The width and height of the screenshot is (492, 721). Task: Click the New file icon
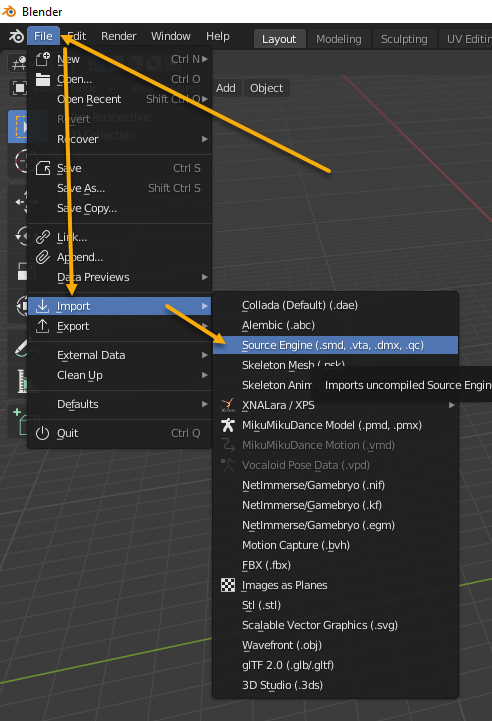(43, 59)
